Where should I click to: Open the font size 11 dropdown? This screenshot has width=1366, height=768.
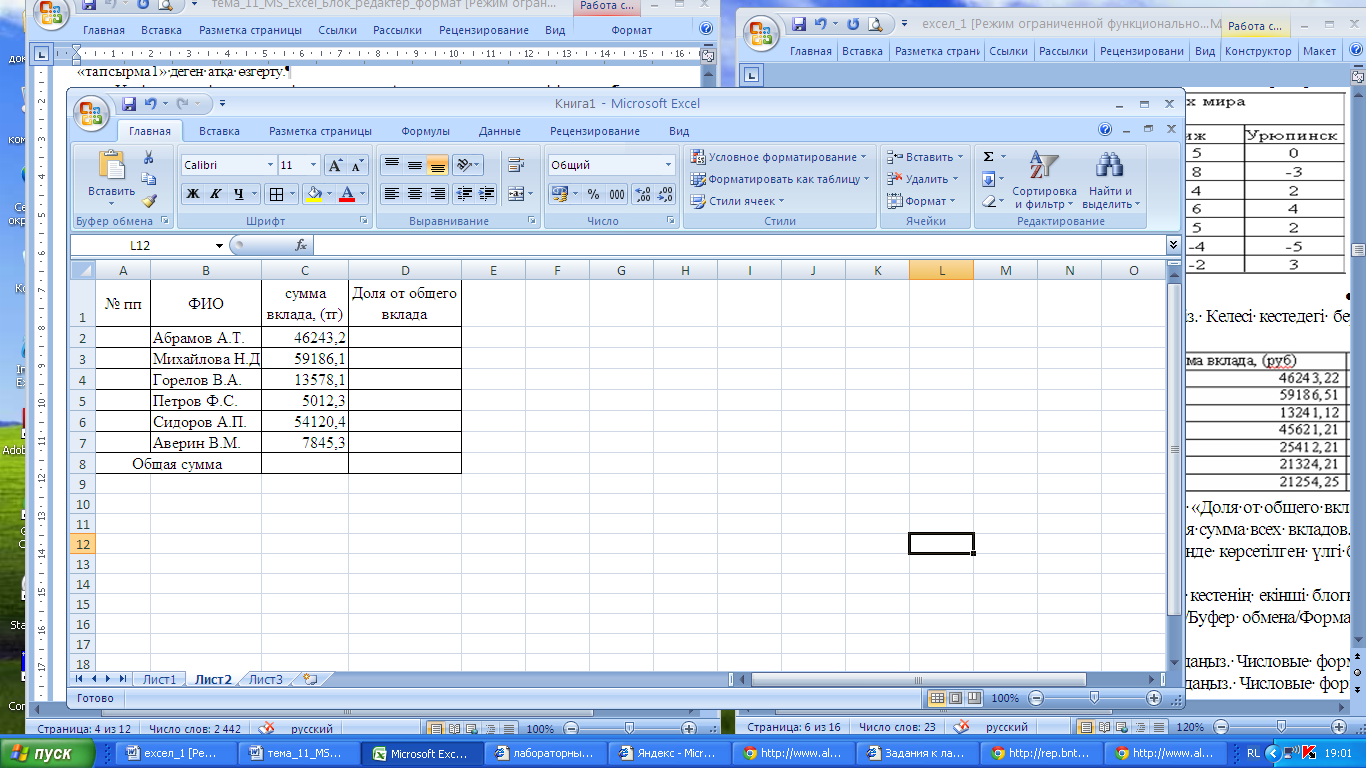pyautogui.click(x=314, y=165)
